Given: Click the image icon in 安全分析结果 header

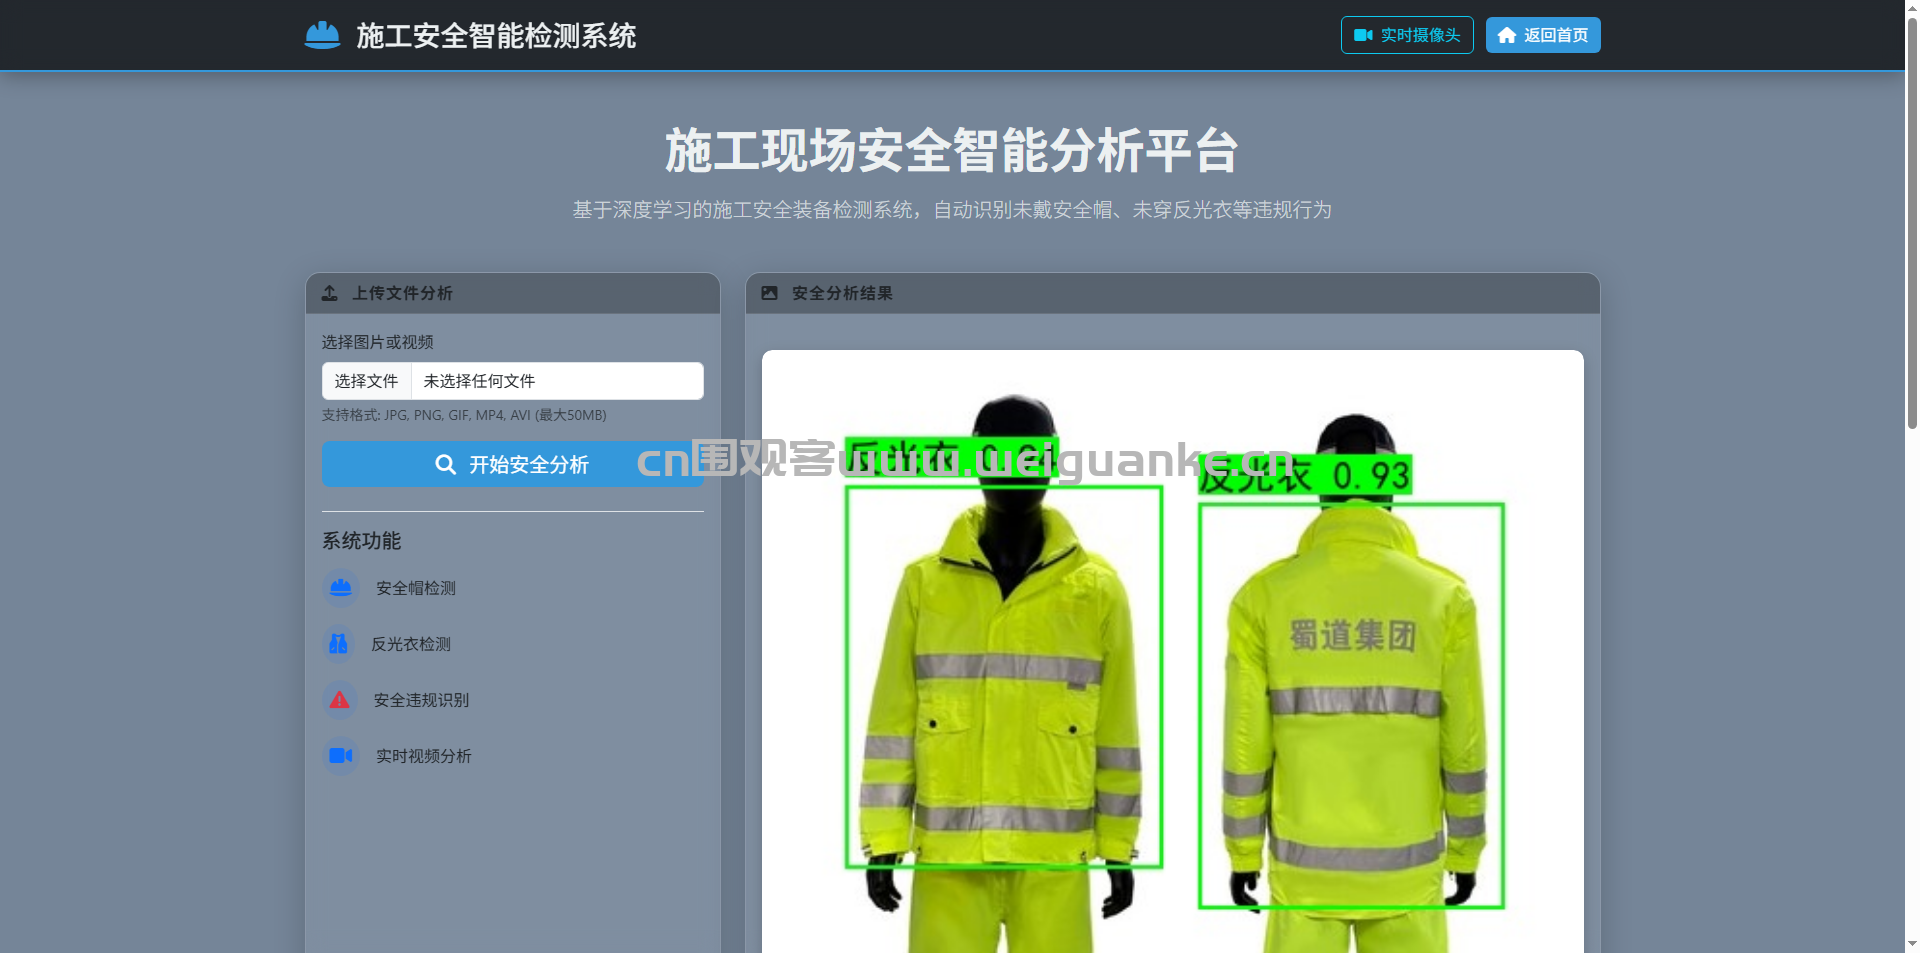Looking at the screenshot, I should pyautogui.click(x=769, y=293).
